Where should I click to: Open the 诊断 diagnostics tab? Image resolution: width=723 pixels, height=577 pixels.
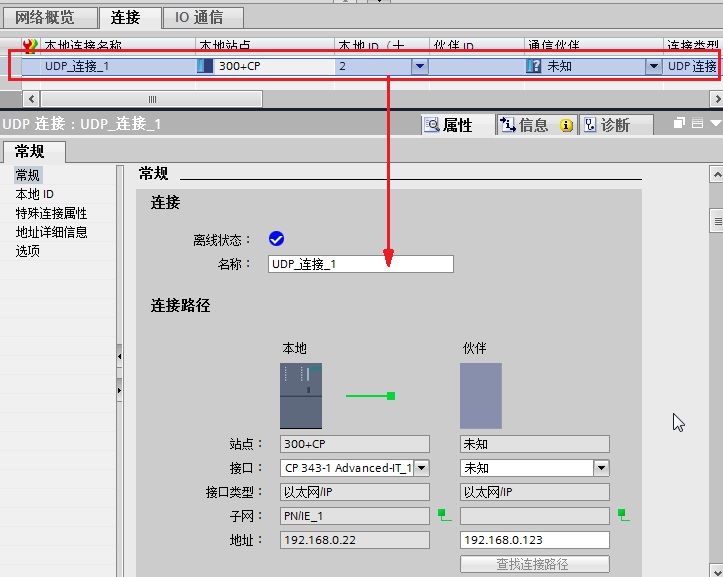point(616,125)
